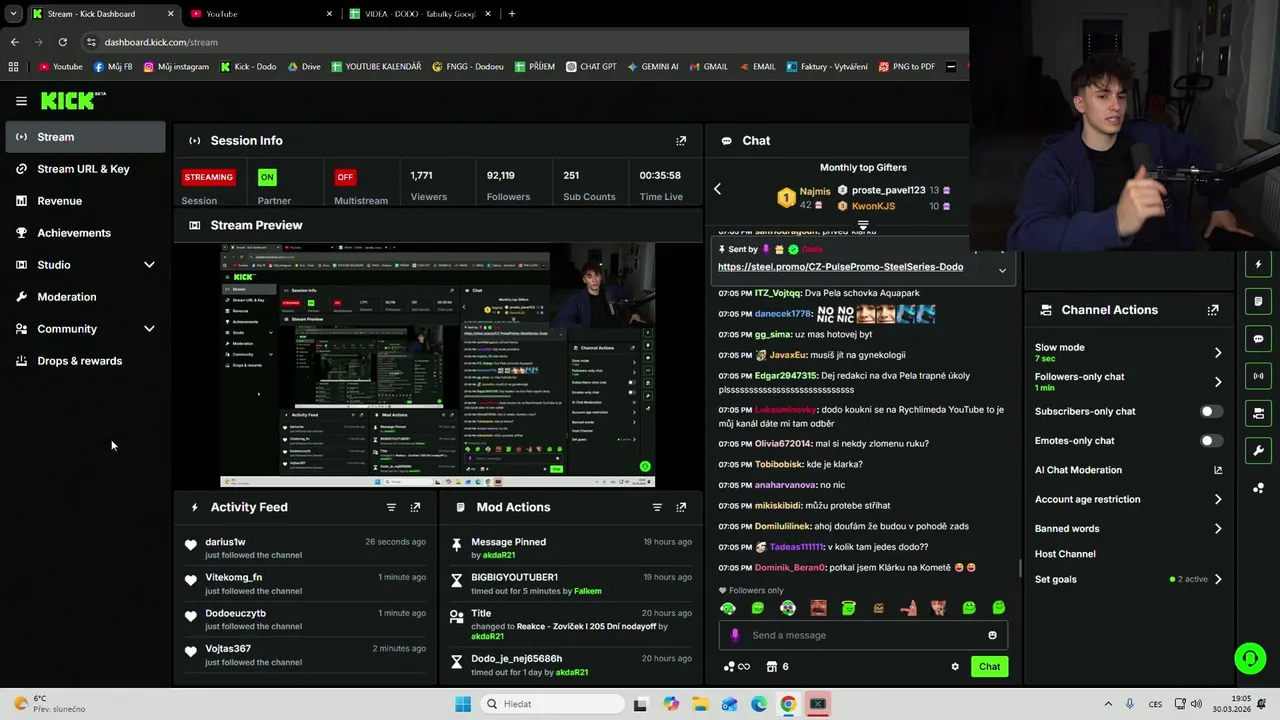This screenshot has height=720, width=1280.
Task: Click danecek1778 username in chat
Action: 783,314
